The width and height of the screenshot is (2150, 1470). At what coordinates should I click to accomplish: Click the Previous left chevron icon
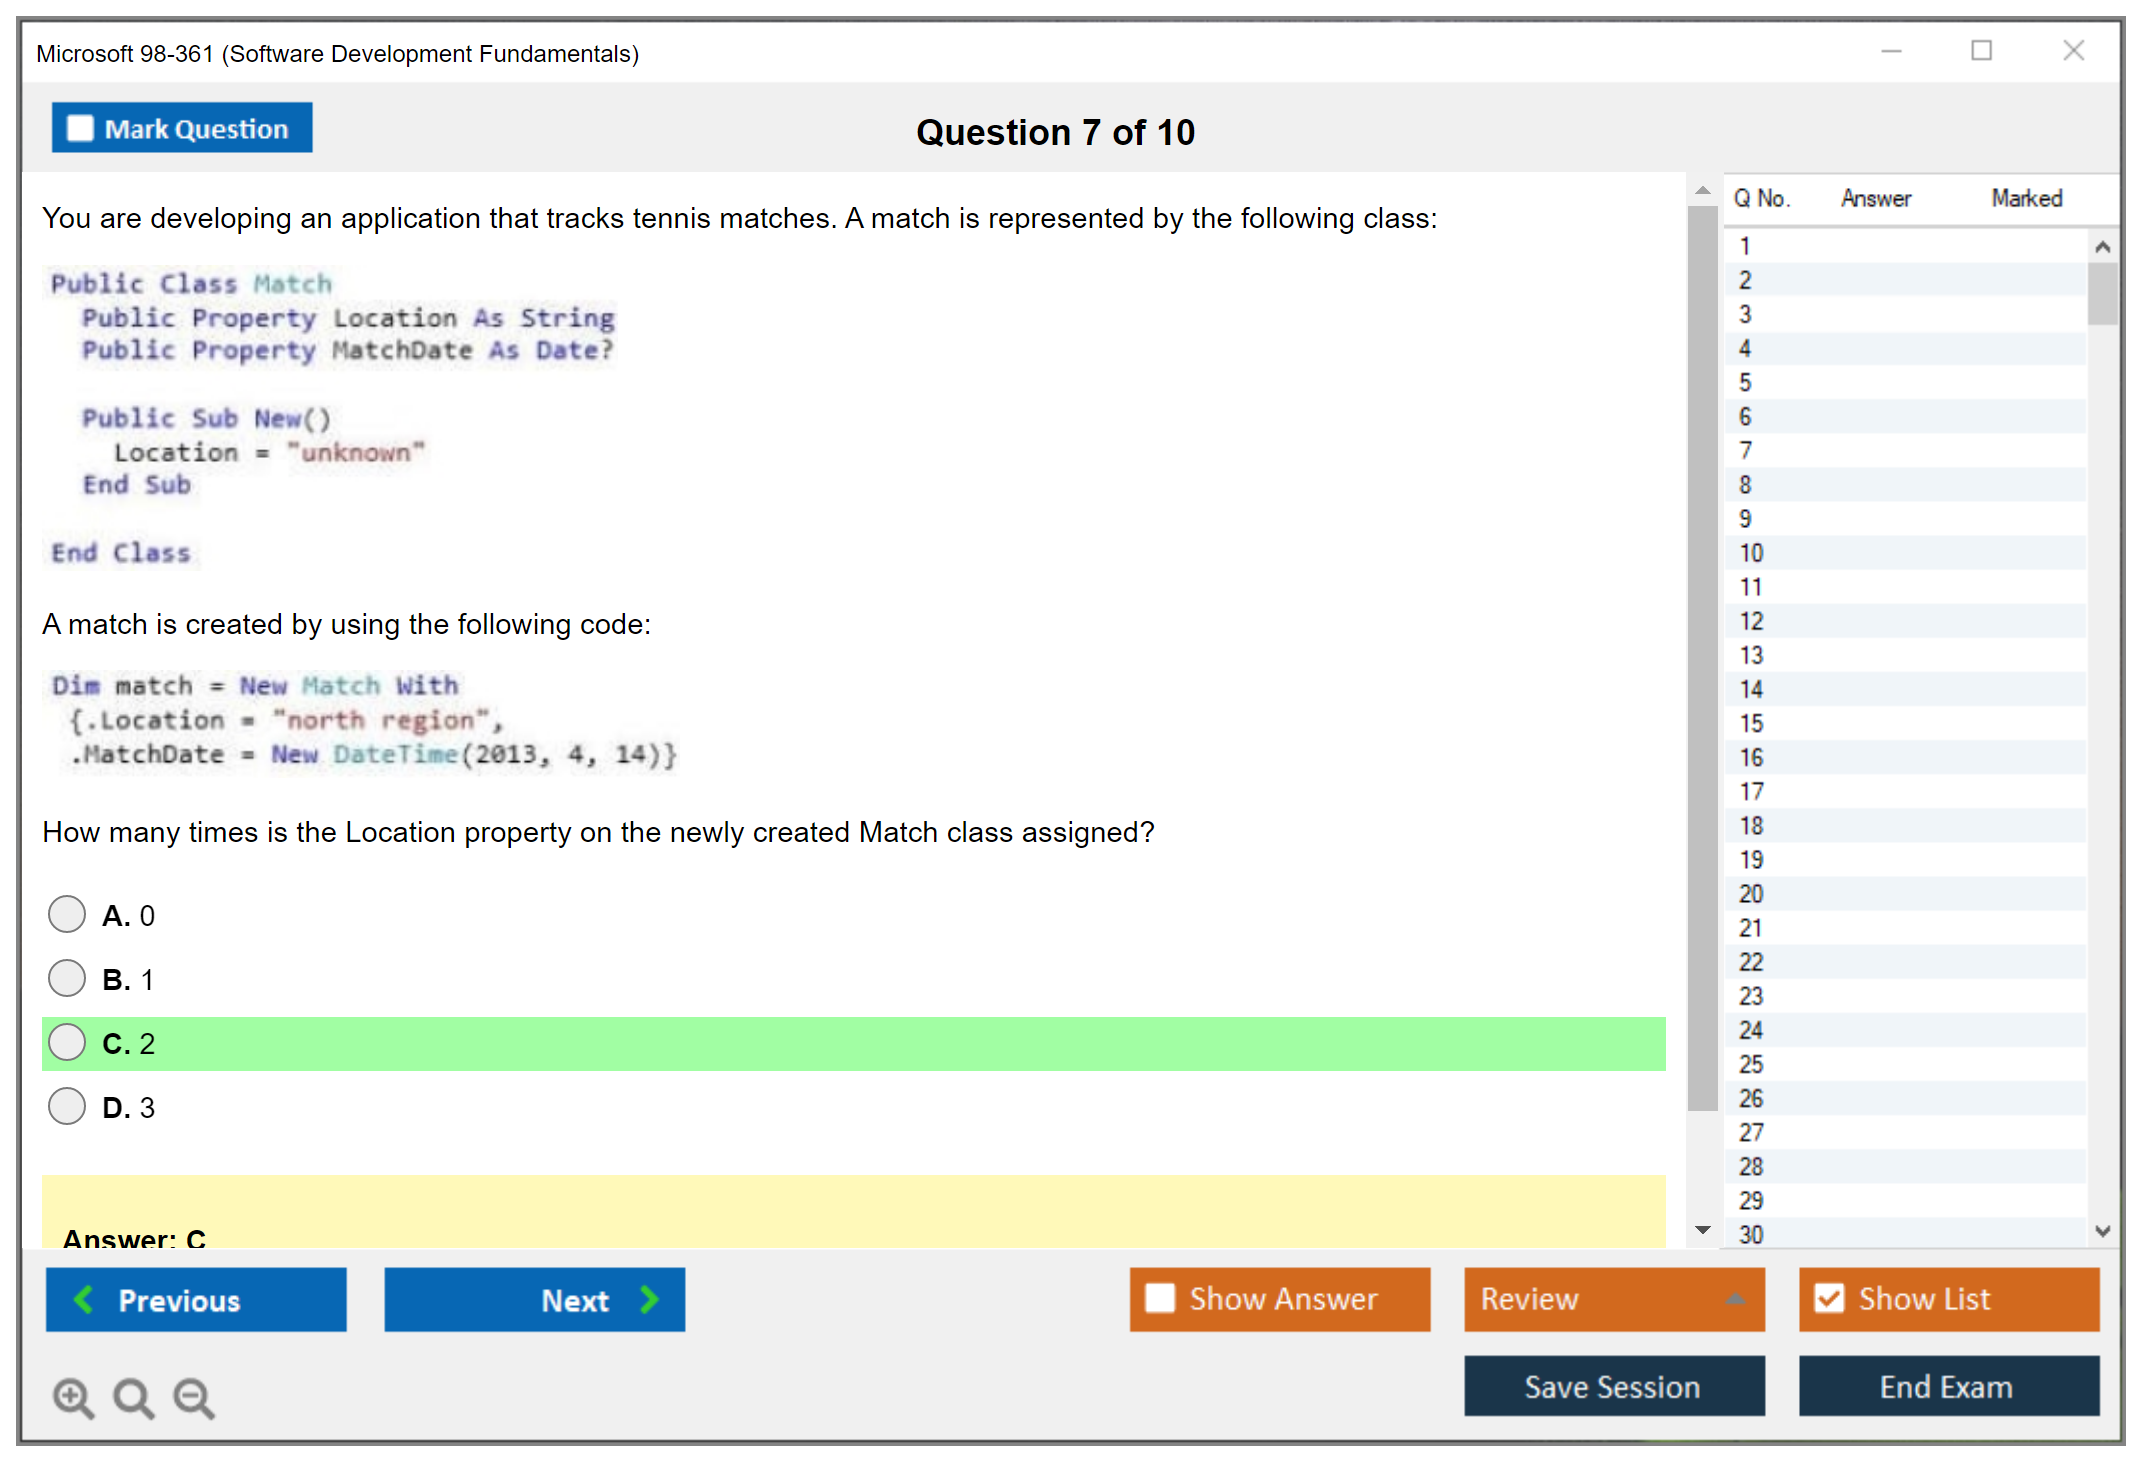click(x=84, y=1299)
